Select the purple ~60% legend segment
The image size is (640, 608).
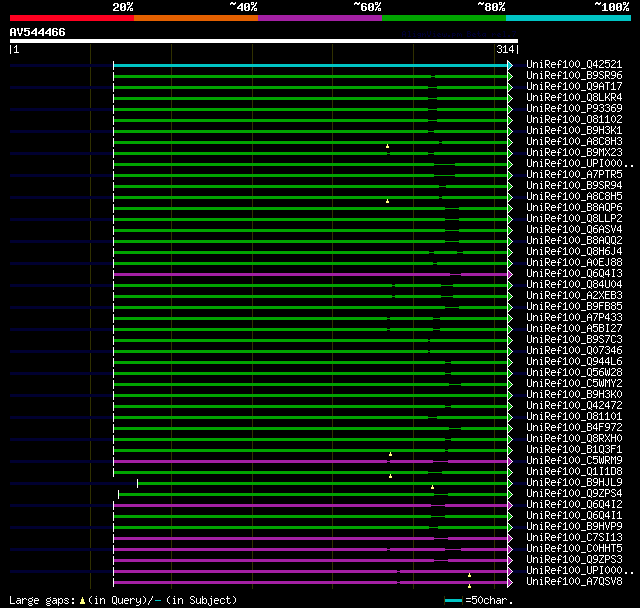(x=319, y=18)
